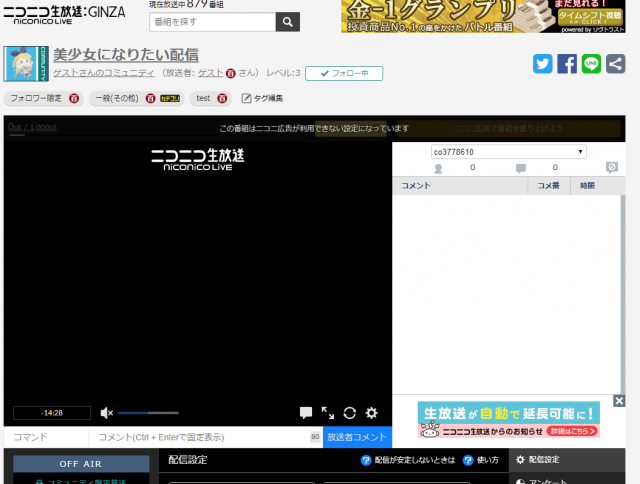Focus the 番組を探す search field
The width and height of the screenshot is (640, 484).
click(213, 22)
